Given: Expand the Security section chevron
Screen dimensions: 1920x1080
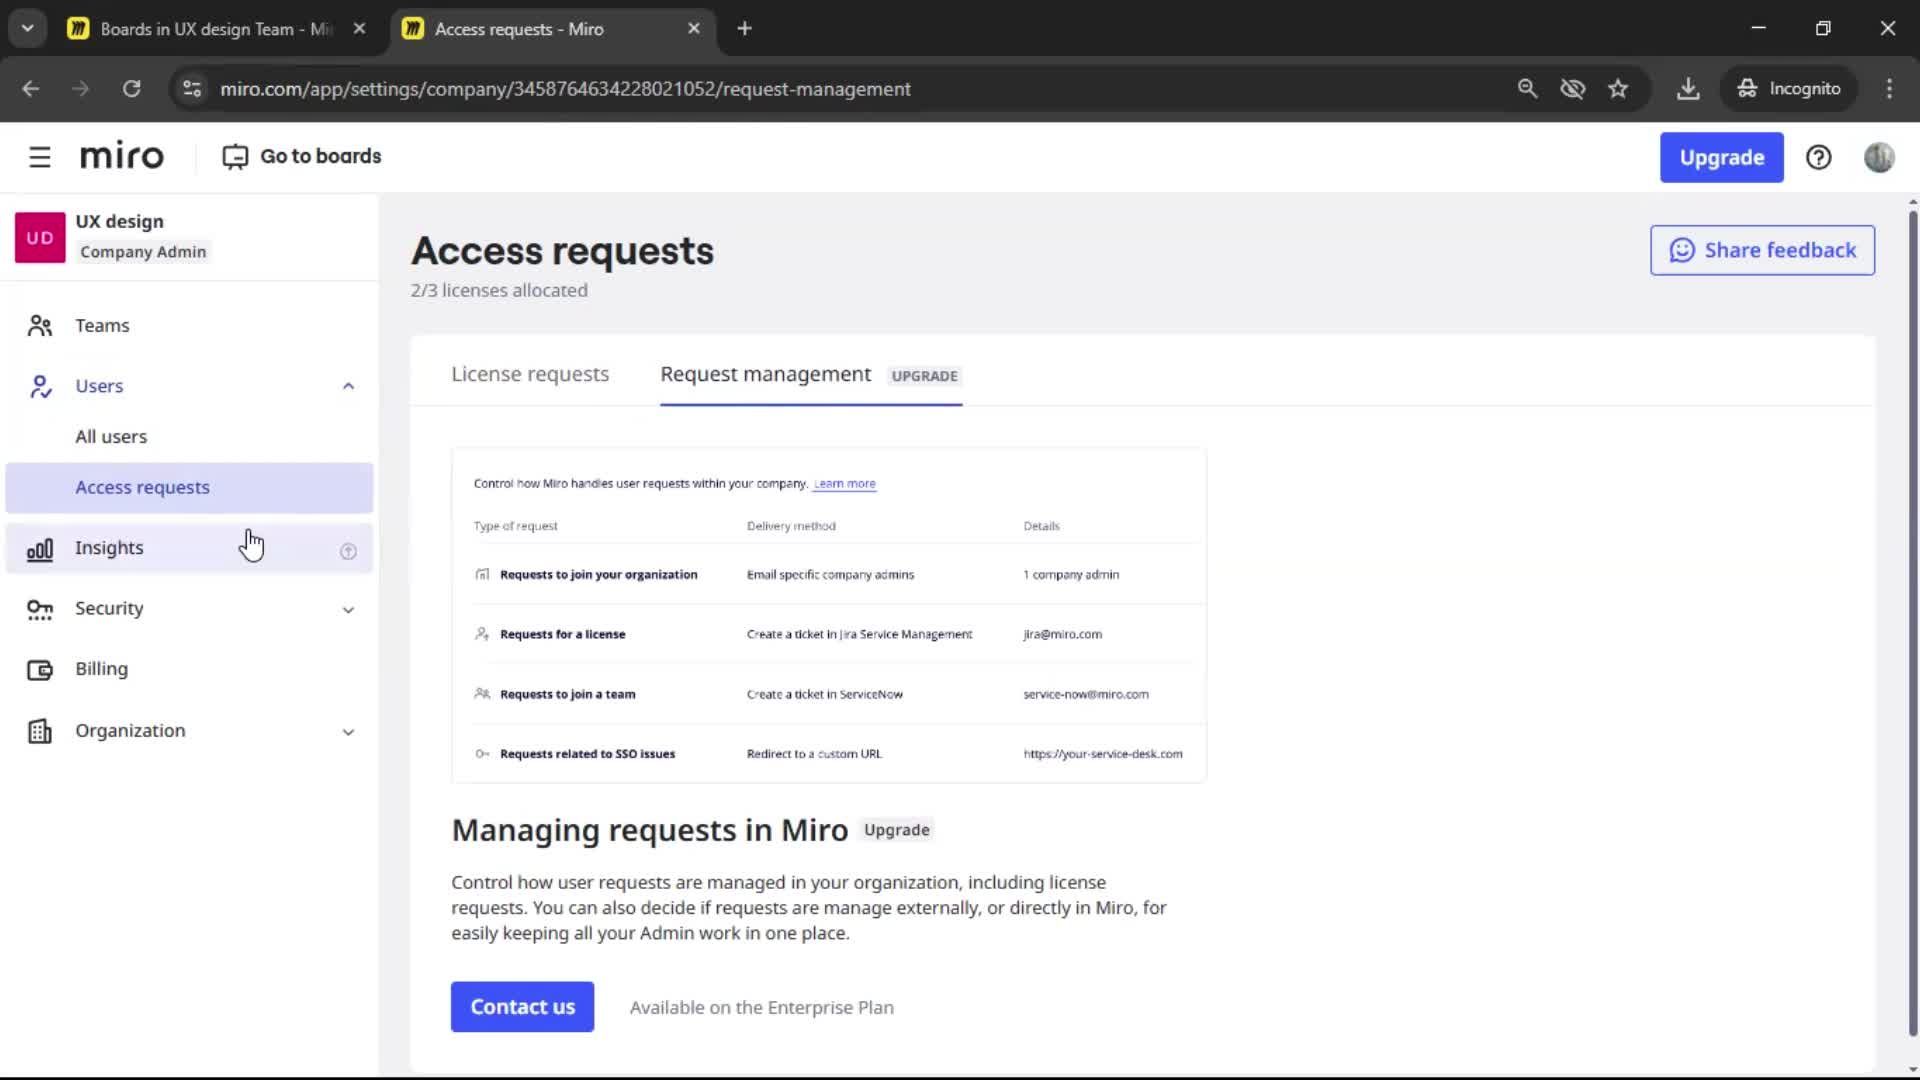Looking at the screenshot, I should point(348,609).
